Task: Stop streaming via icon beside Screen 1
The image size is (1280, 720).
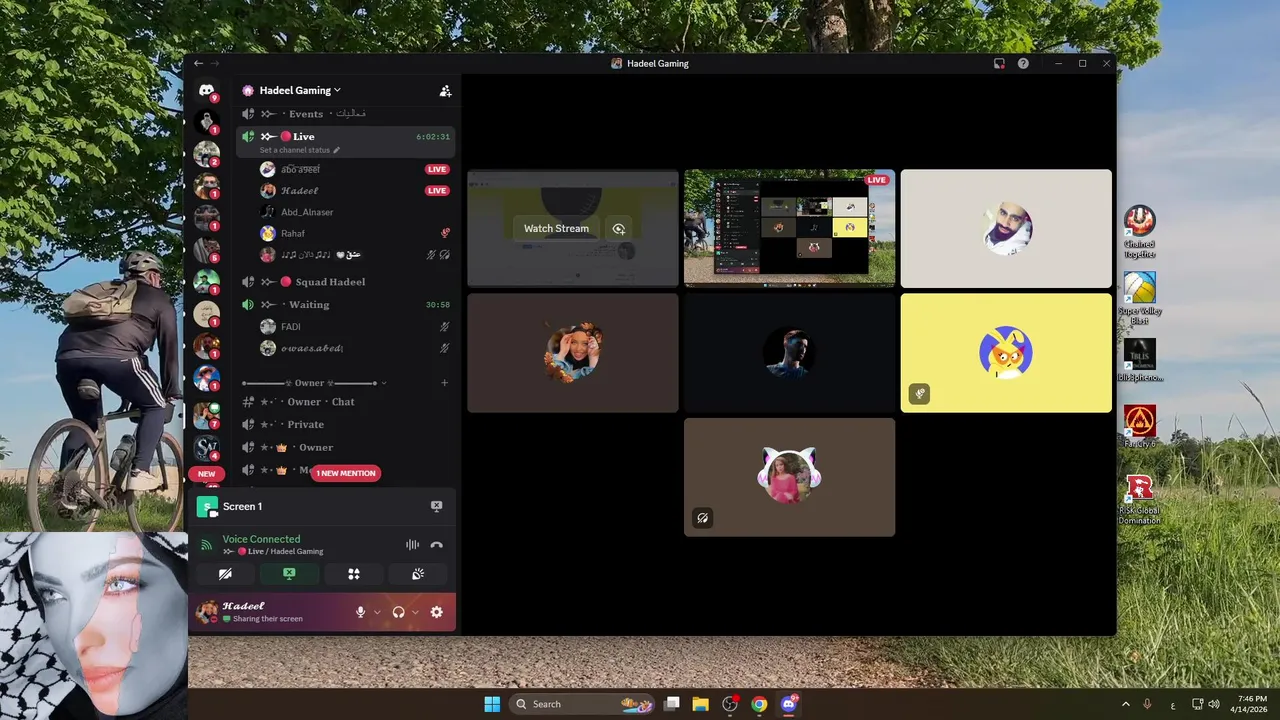Action: tap(436, 506)
